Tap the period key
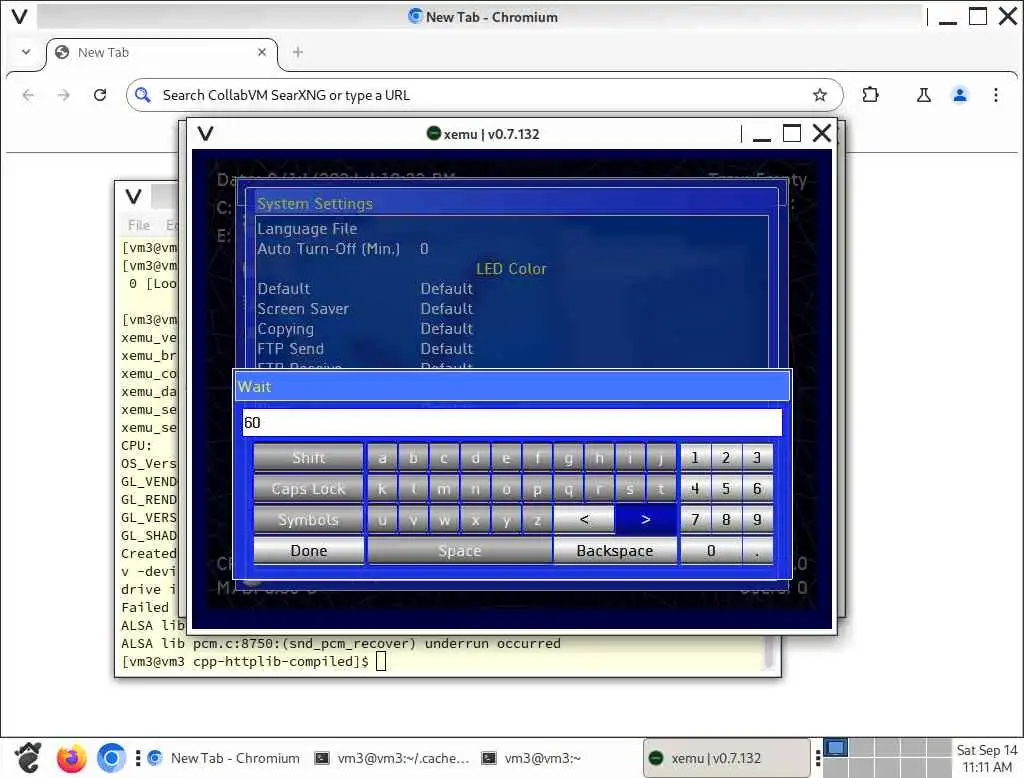The width and height of the screenshot is (1024, 778). (x=757, y=551)
